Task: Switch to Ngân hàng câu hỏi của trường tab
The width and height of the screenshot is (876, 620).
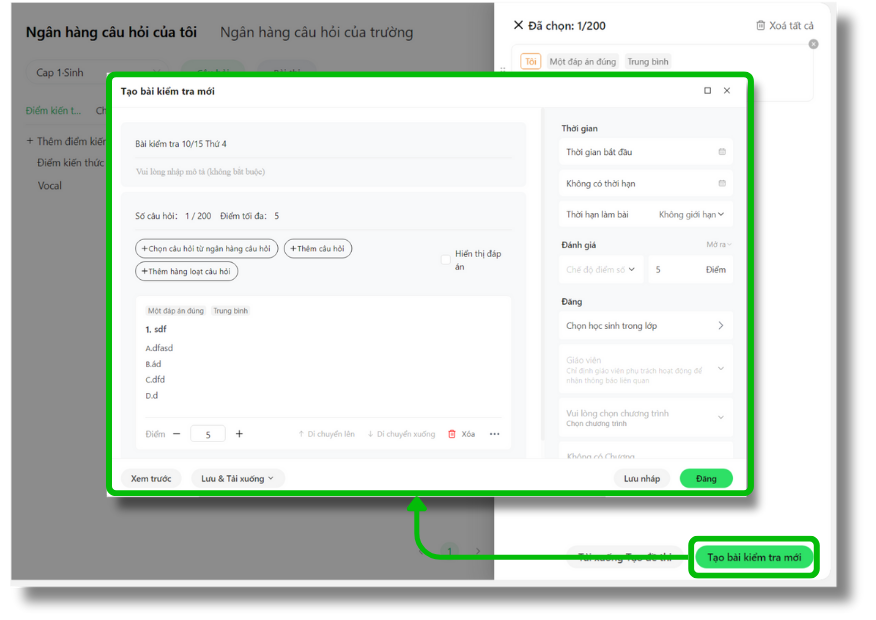Action: click(316, 32)
